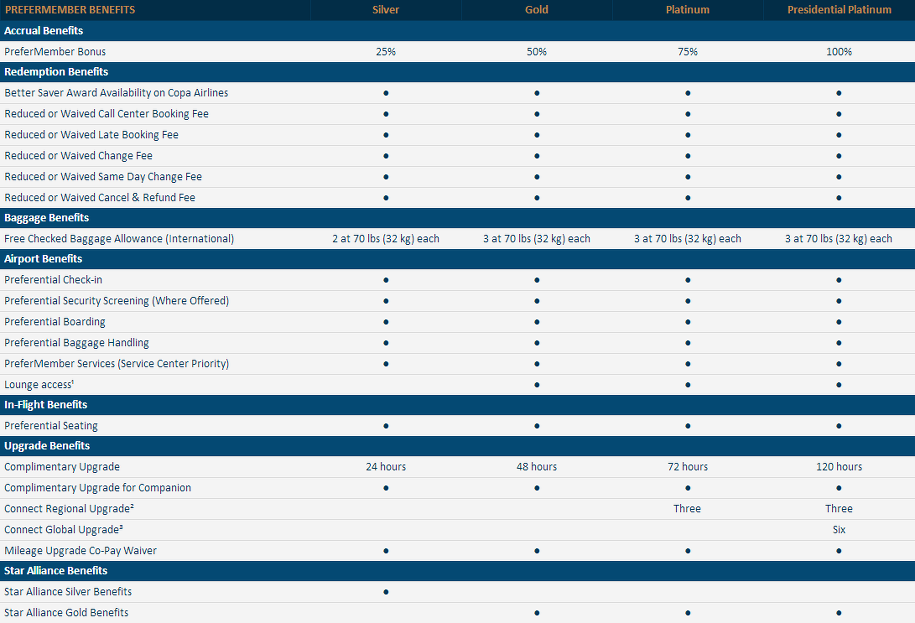Viewport: 915px width, 623px height.
Task: Click Silver bullet for Better Saver Award Availability
Action: (x=386, y=93)
